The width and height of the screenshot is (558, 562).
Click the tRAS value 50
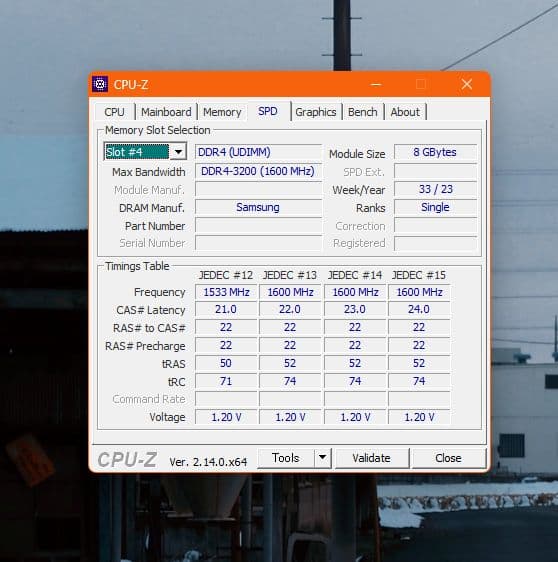[x=226, y=363]
